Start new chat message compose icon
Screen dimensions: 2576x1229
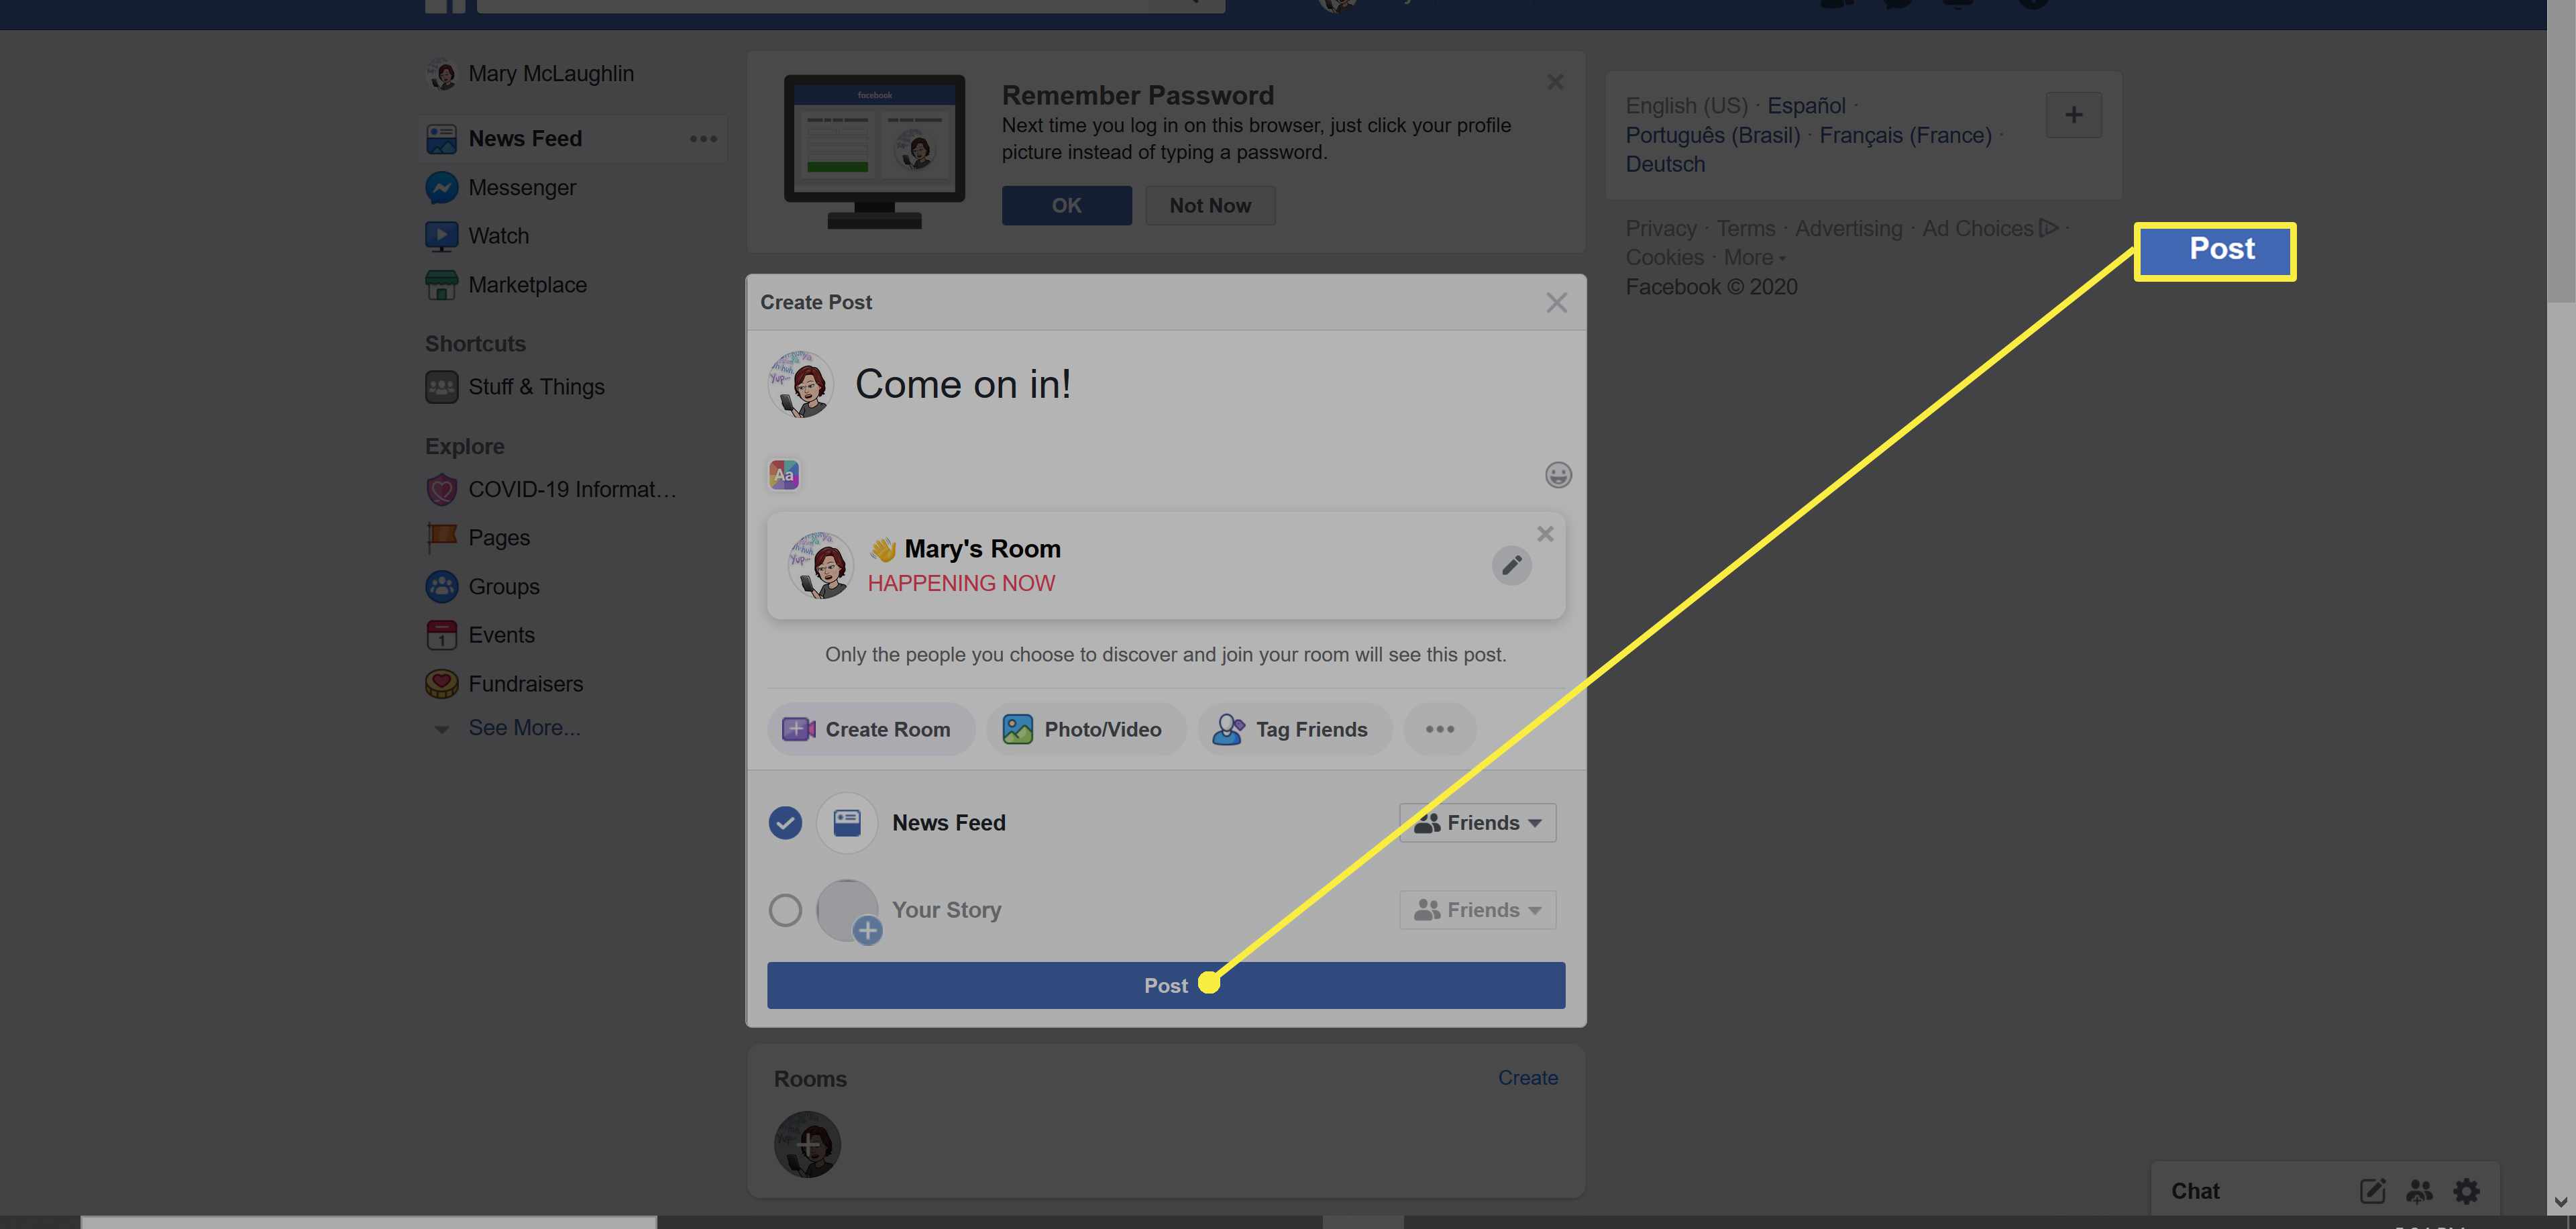2372,1191
